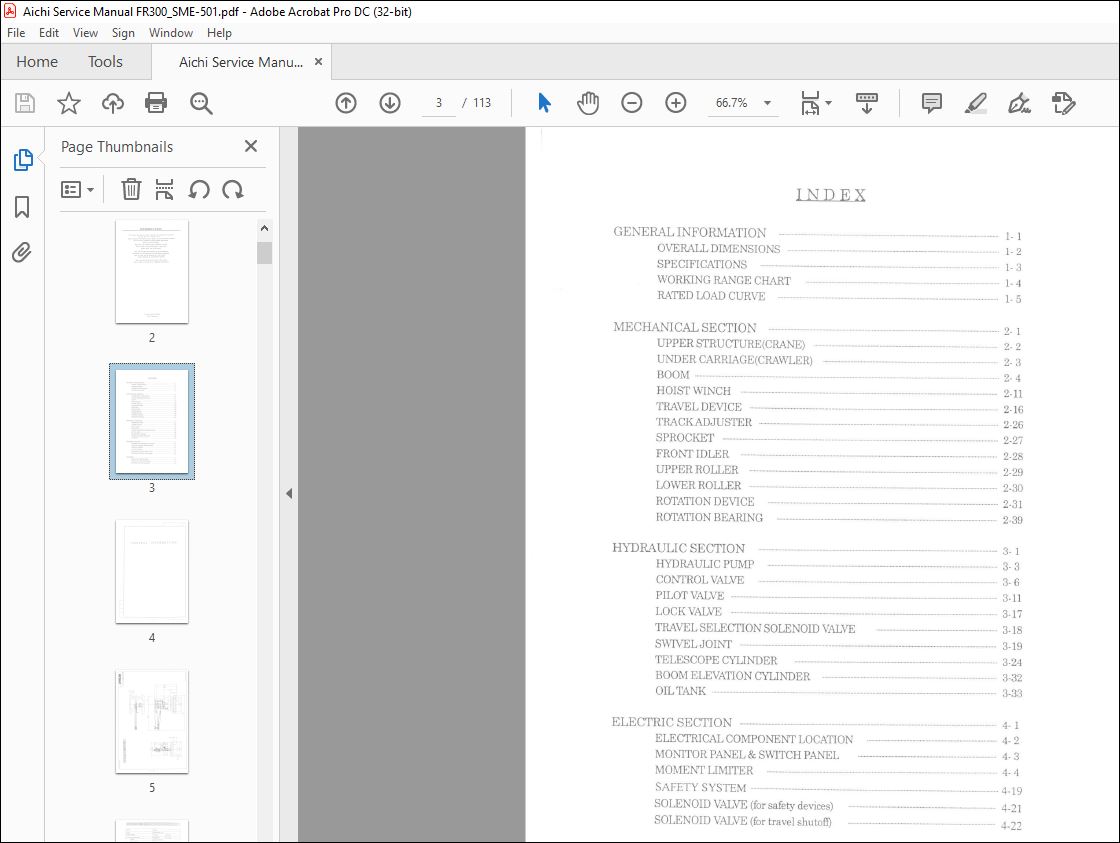Switch to the Tools tab
1120x843 pixels.
105,62
